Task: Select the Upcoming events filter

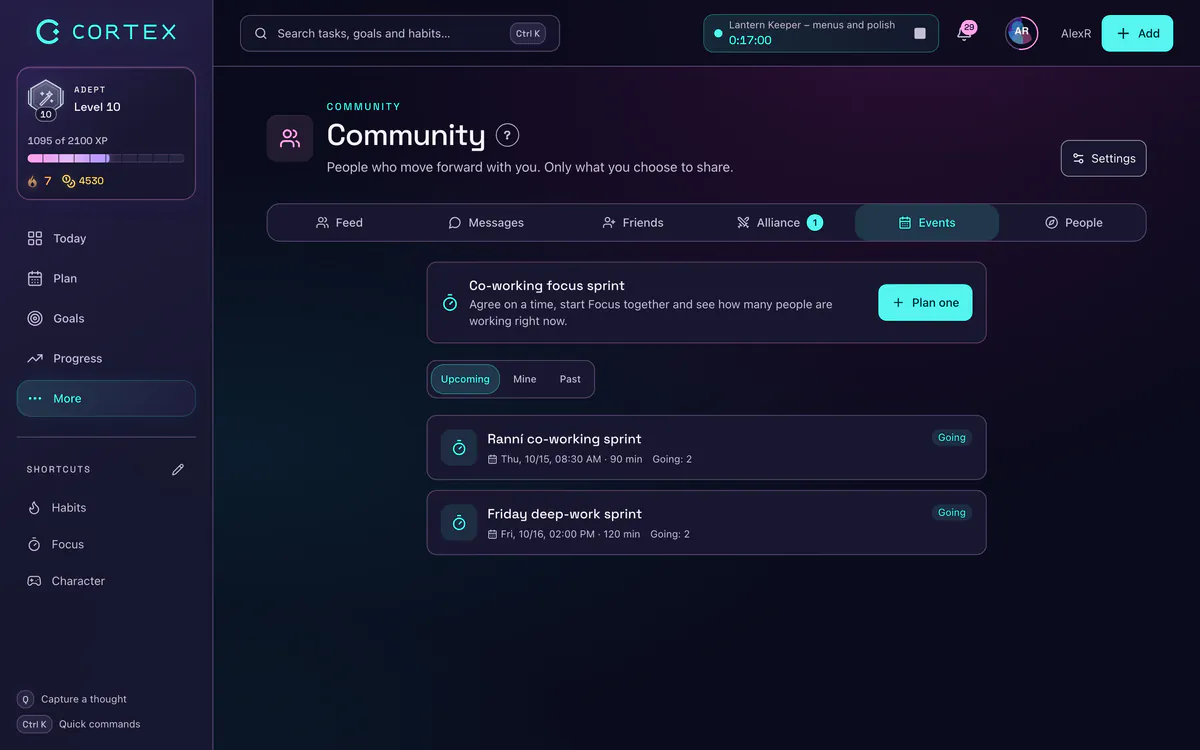Action: click(x=465, y=379)
